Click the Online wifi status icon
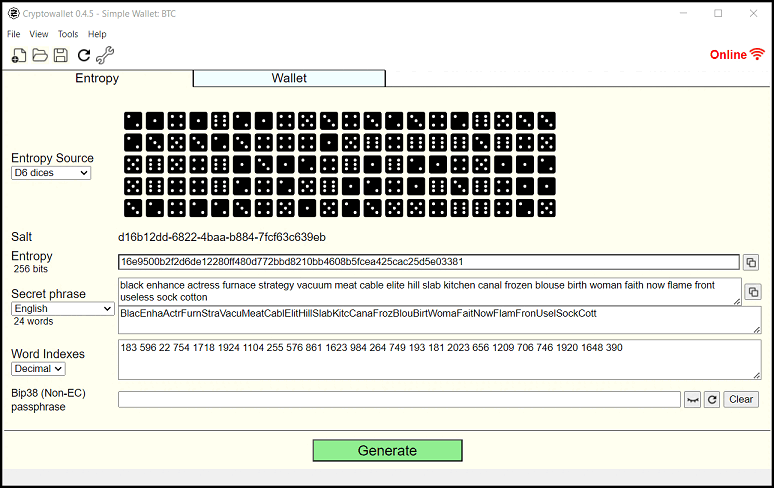The height and width of the screenshot is (488, 774). [x=757, y=54]
